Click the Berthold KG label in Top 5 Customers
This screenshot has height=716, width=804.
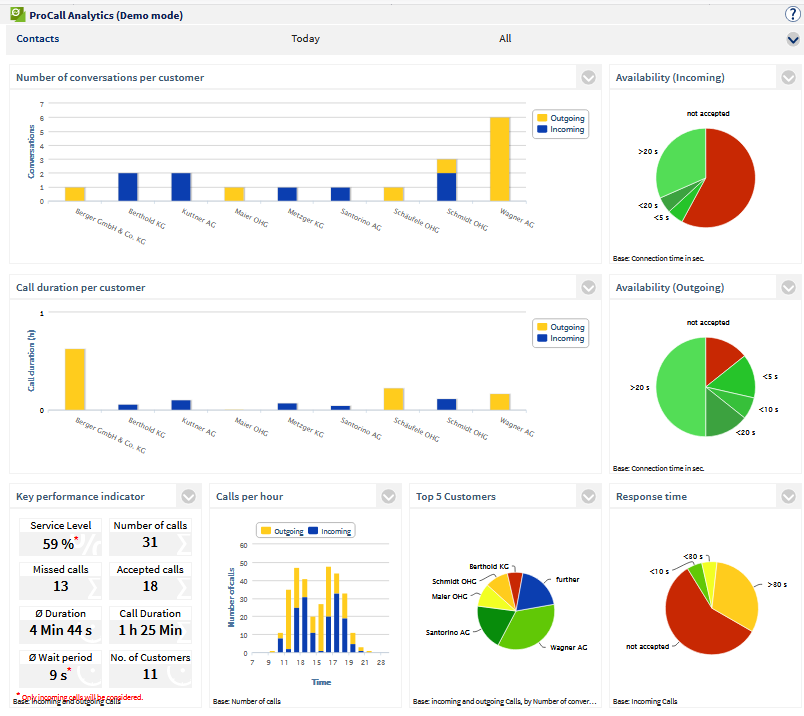click(x=489, y=566)
